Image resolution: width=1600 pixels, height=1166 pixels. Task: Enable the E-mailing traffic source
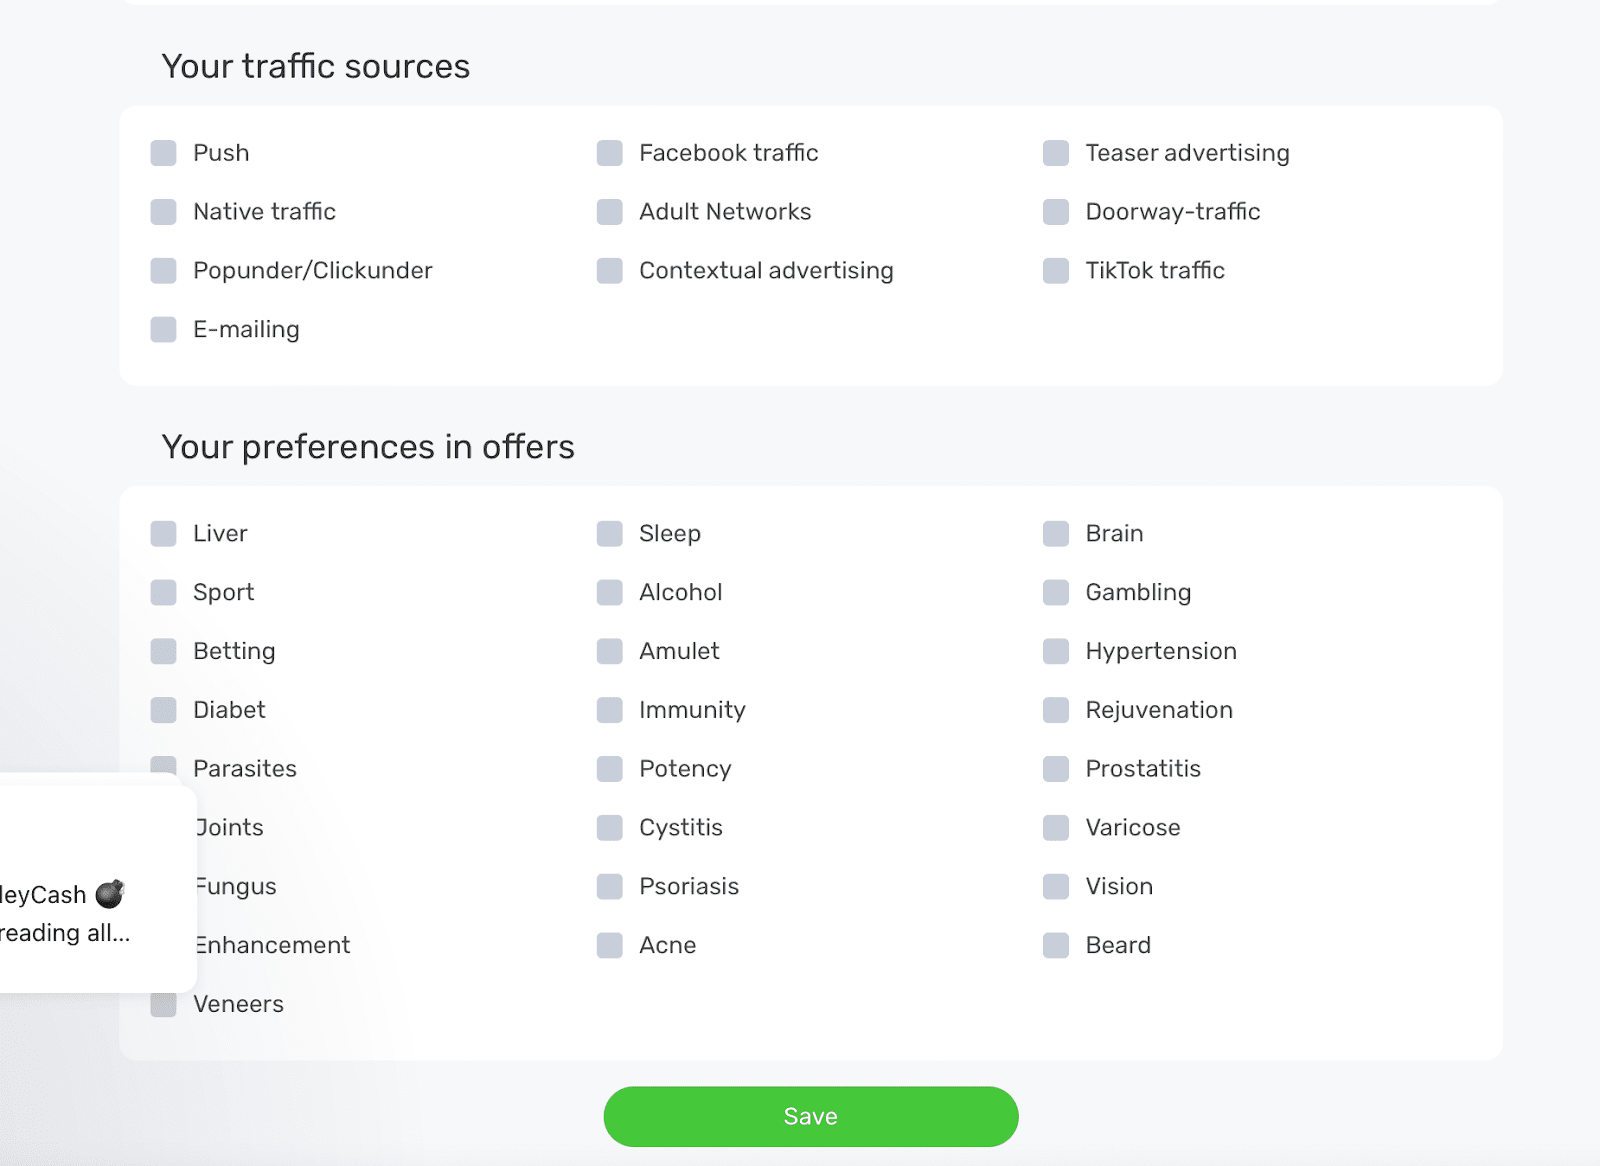coord(163,330)
